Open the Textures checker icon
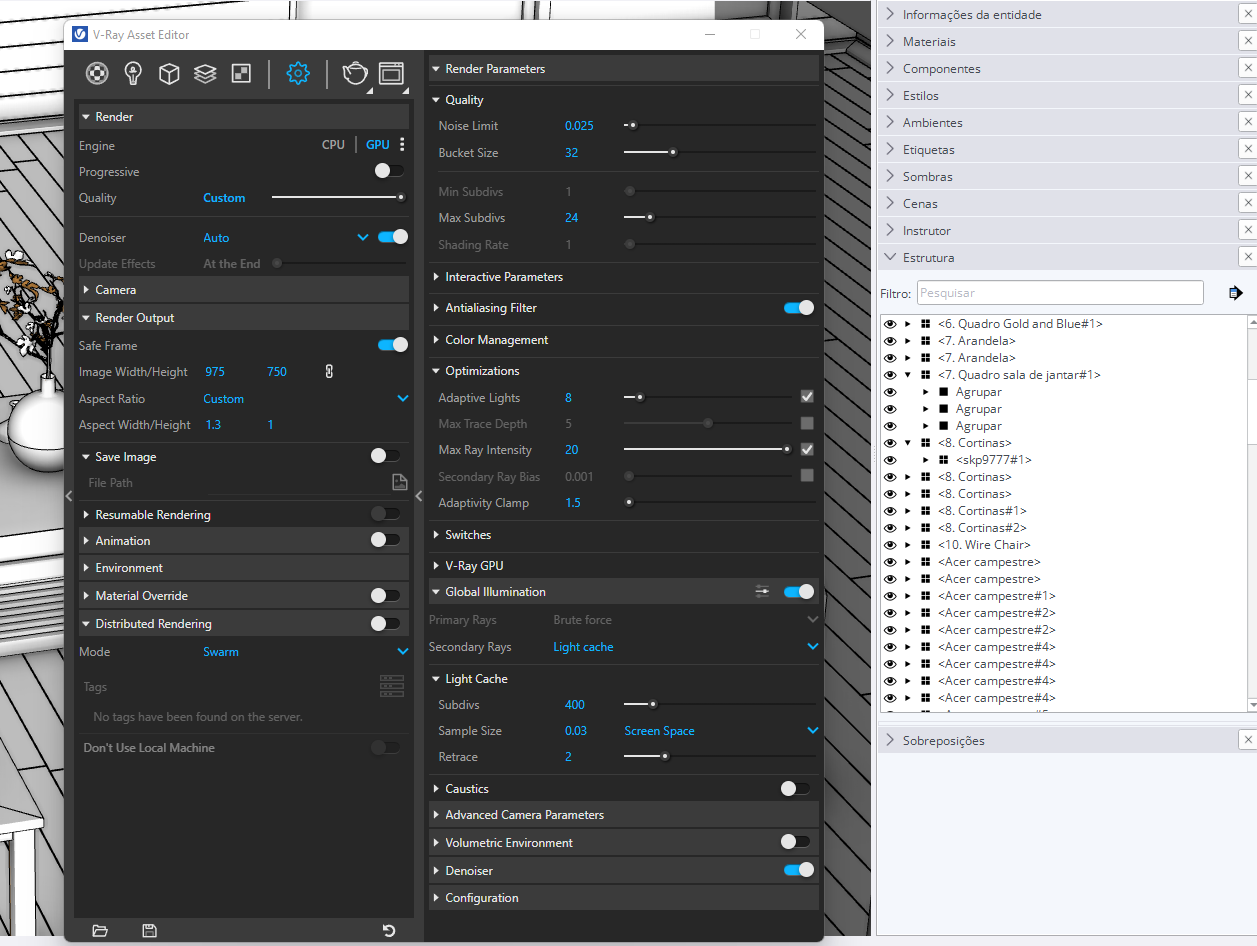 coord(241,73)
